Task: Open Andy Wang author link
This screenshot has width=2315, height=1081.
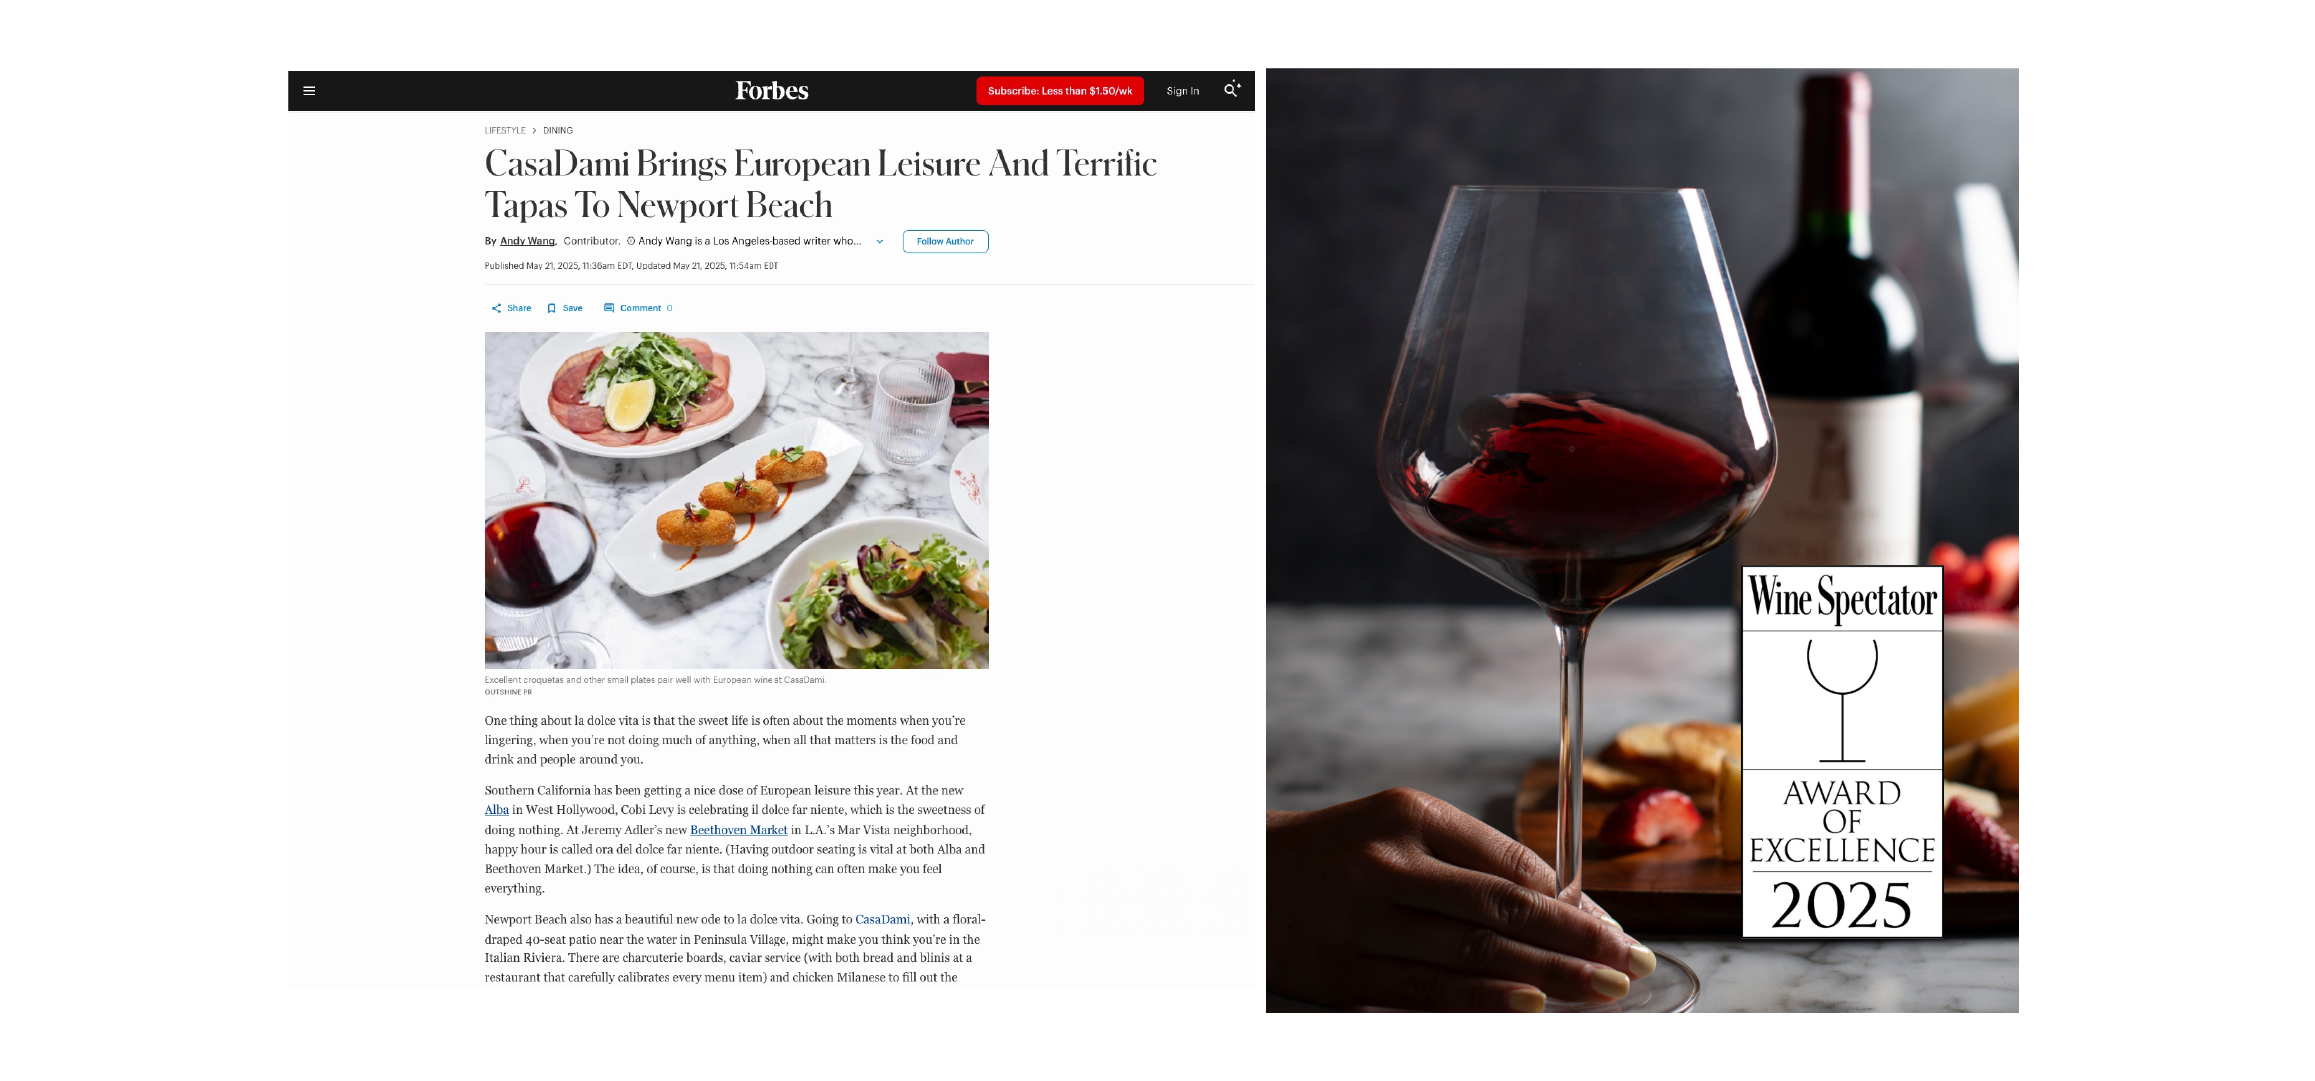Action: (x=527, y=241)
